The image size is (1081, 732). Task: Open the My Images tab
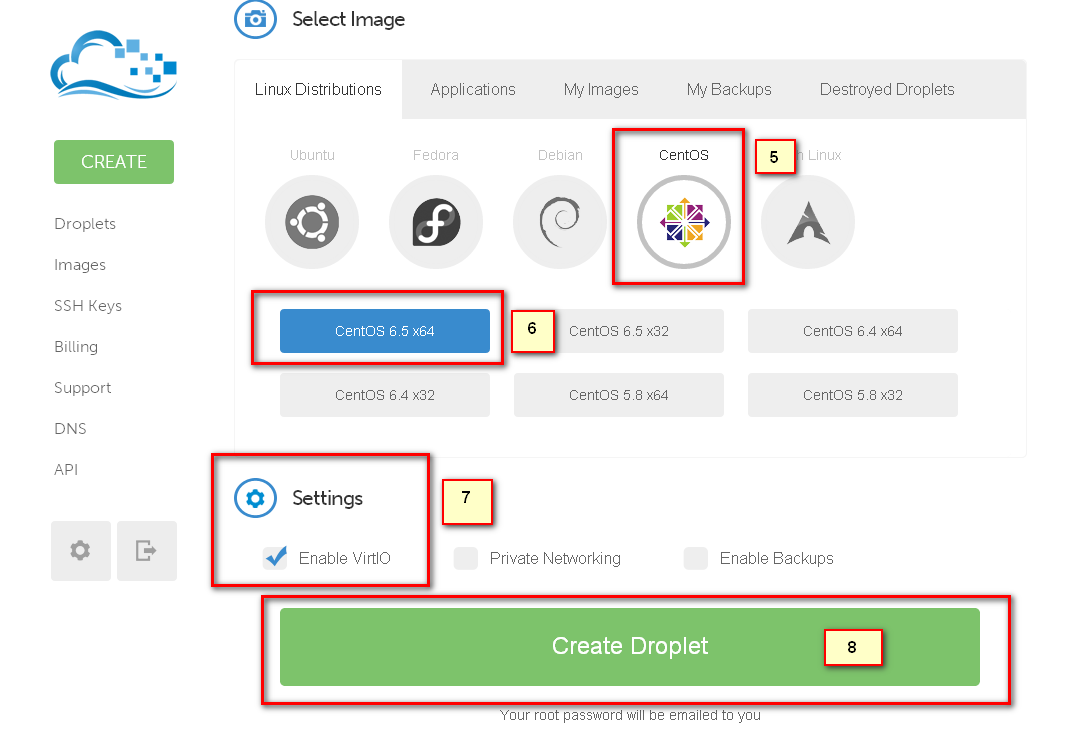[x=601, y=90]
